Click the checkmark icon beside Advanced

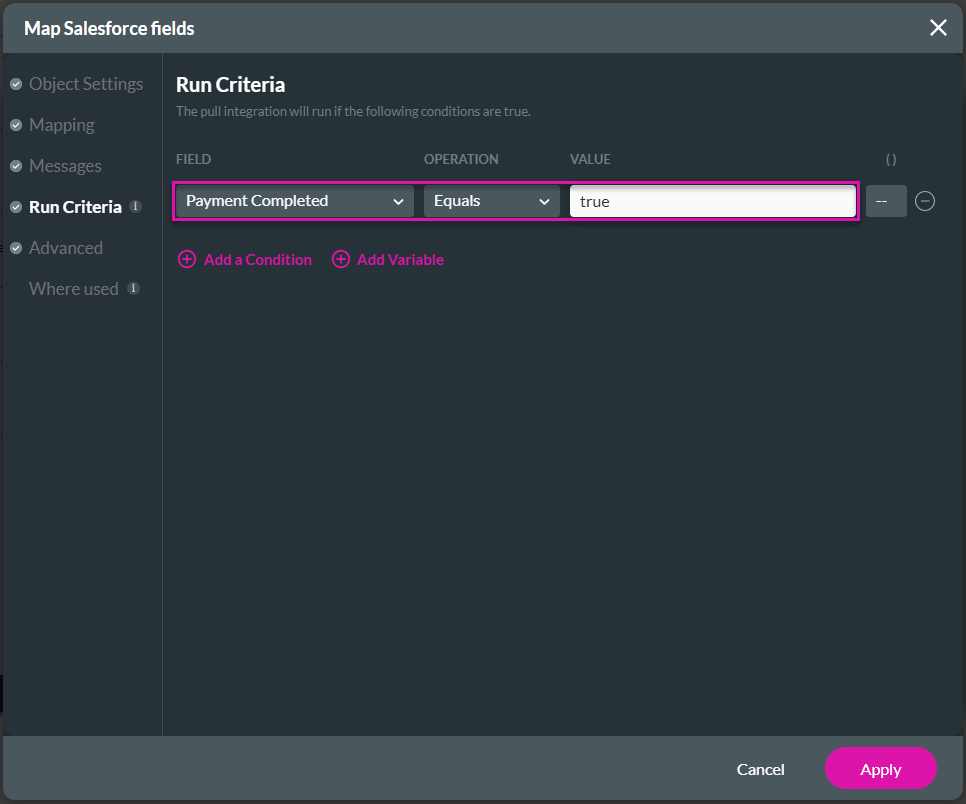coord(16,248)
